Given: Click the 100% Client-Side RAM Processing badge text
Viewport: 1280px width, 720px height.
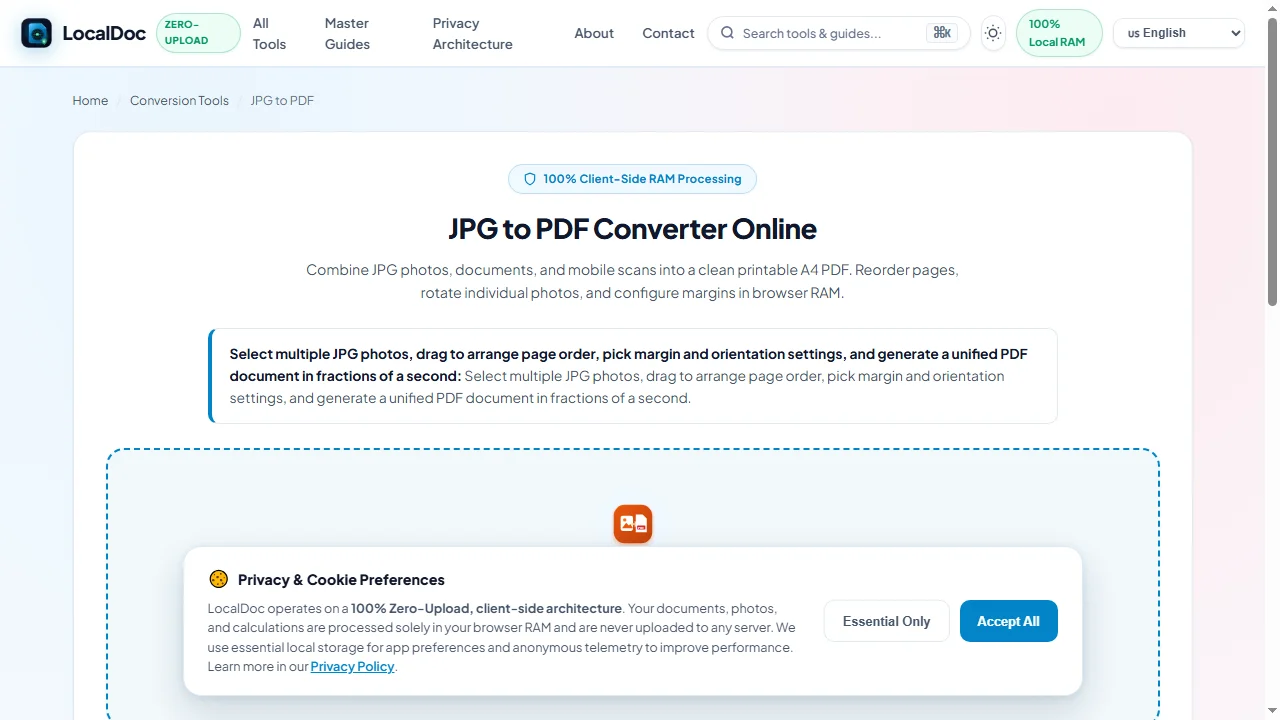Looking at the screenshot, I should coord(642,179).
